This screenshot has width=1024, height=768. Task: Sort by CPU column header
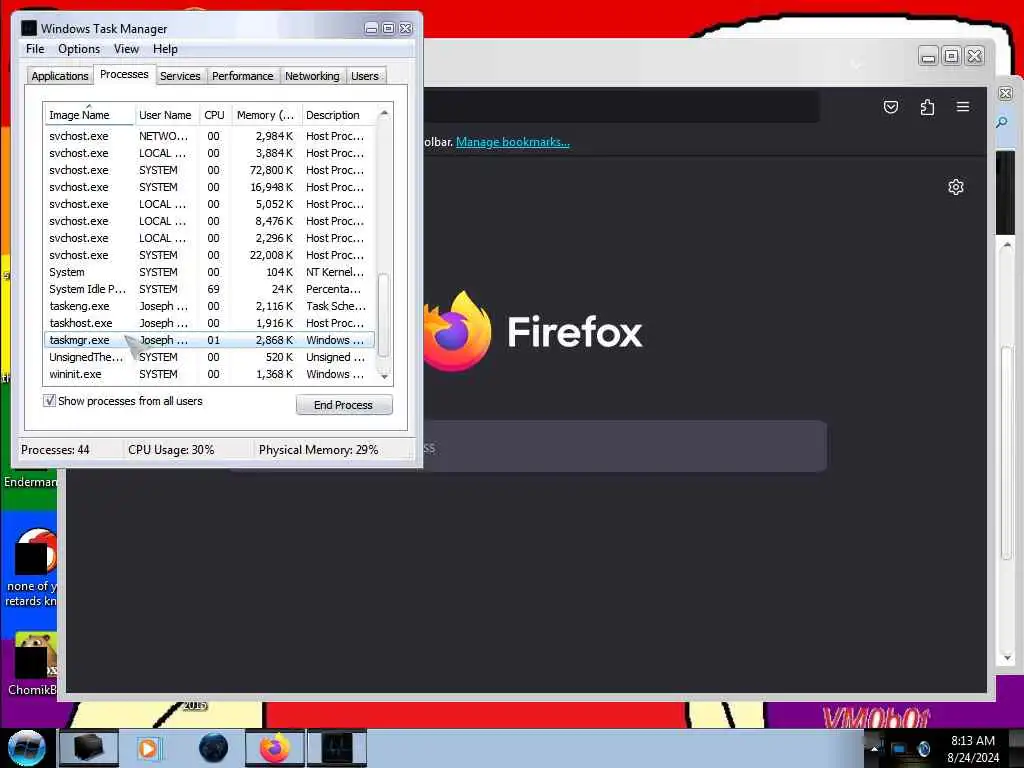click(214, 115)
